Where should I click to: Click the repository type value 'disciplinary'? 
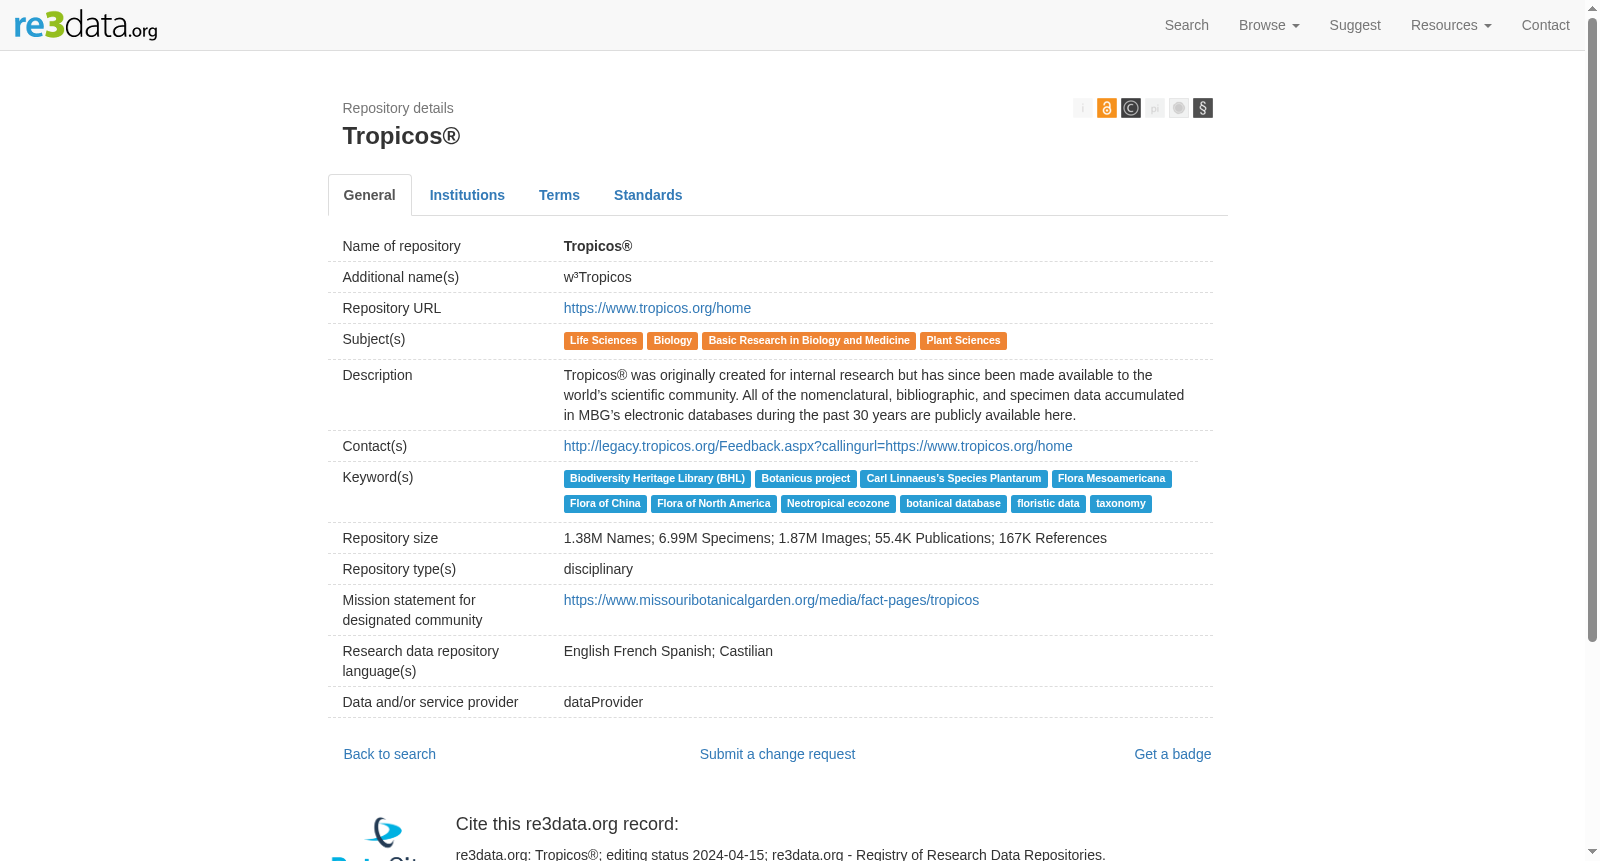coord(598,569)
